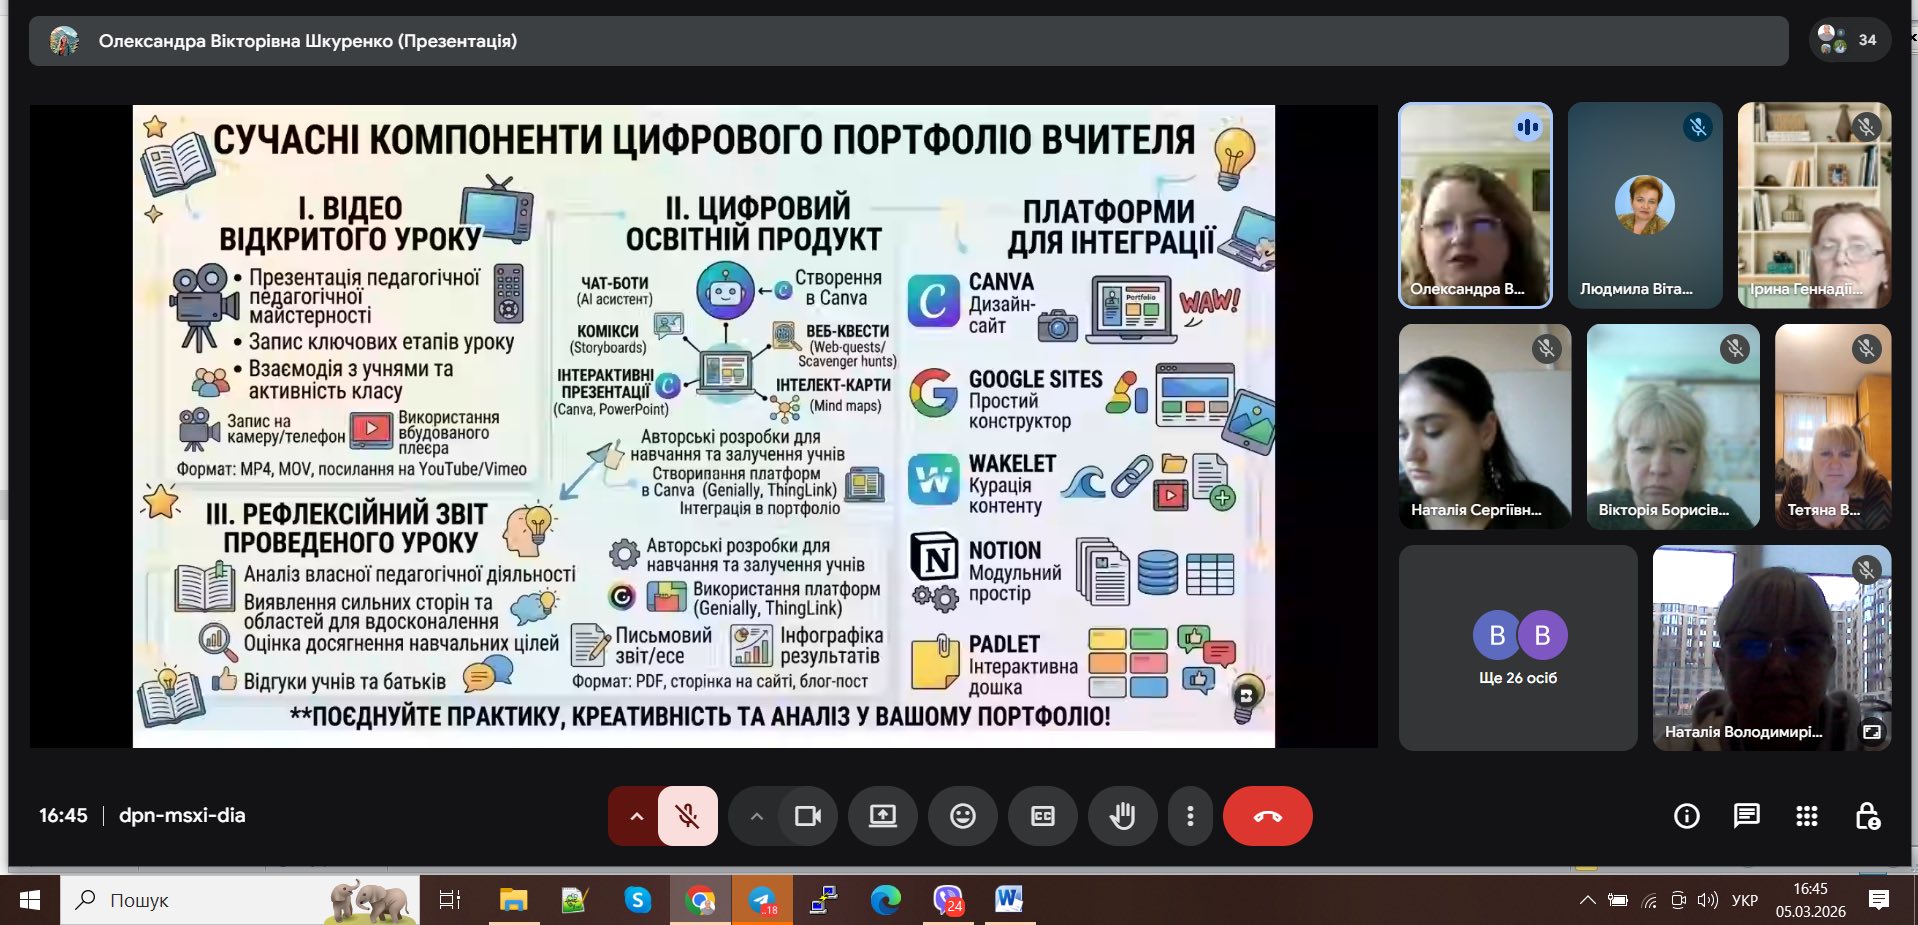The height and width of the screenshot is (925, 1918).
Task: Open tile showing 26 more people
Action: click(1517, 647)
